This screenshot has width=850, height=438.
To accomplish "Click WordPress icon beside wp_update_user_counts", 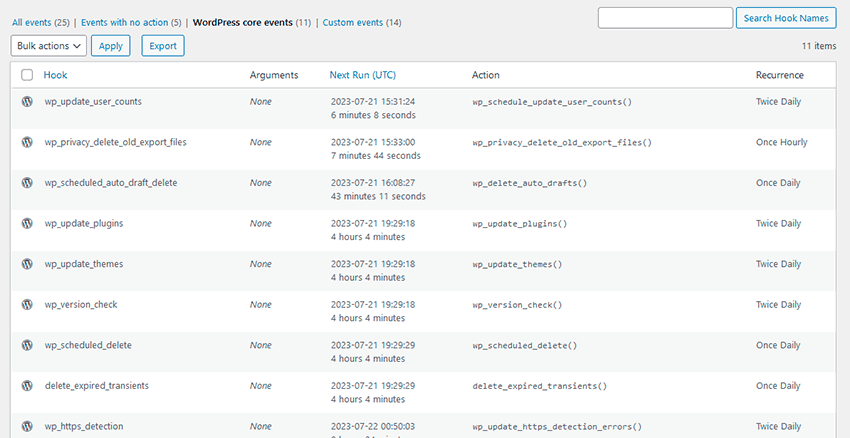I will pos(27,101).
